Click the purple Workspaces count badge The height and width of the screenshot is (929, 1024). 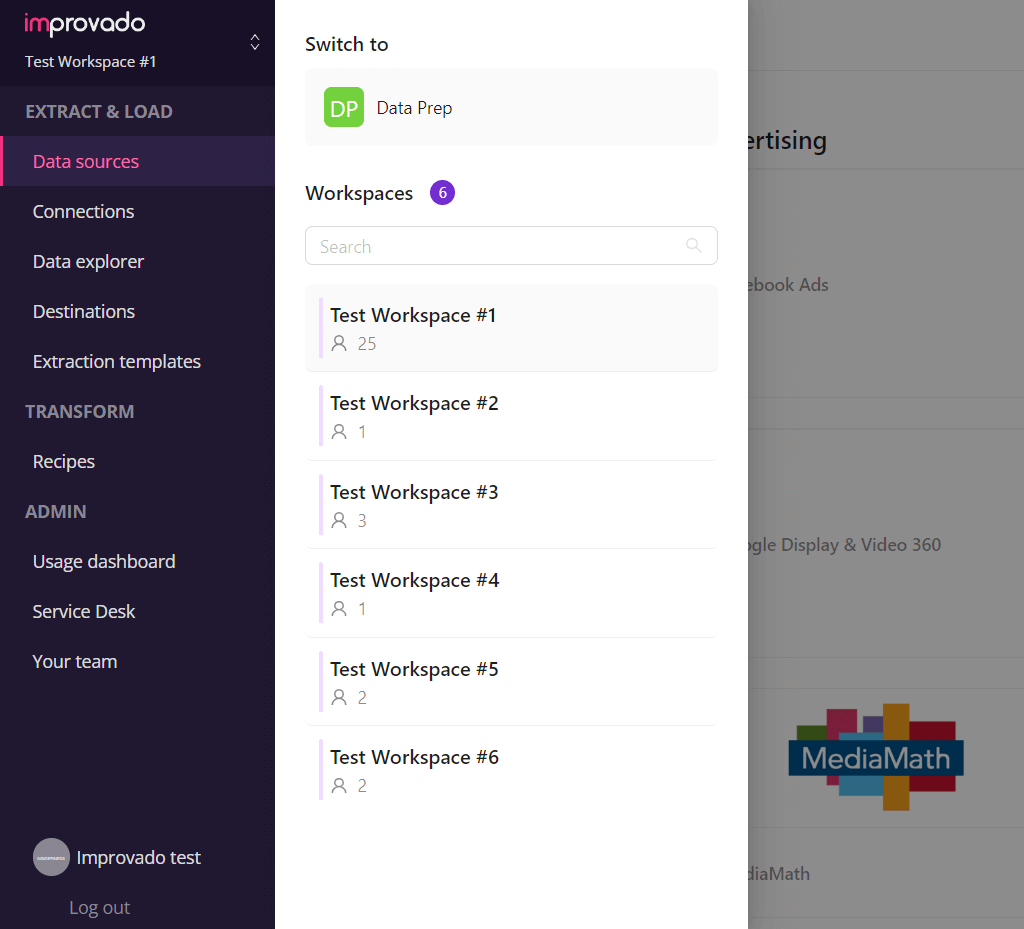click(x=442, y=192)
